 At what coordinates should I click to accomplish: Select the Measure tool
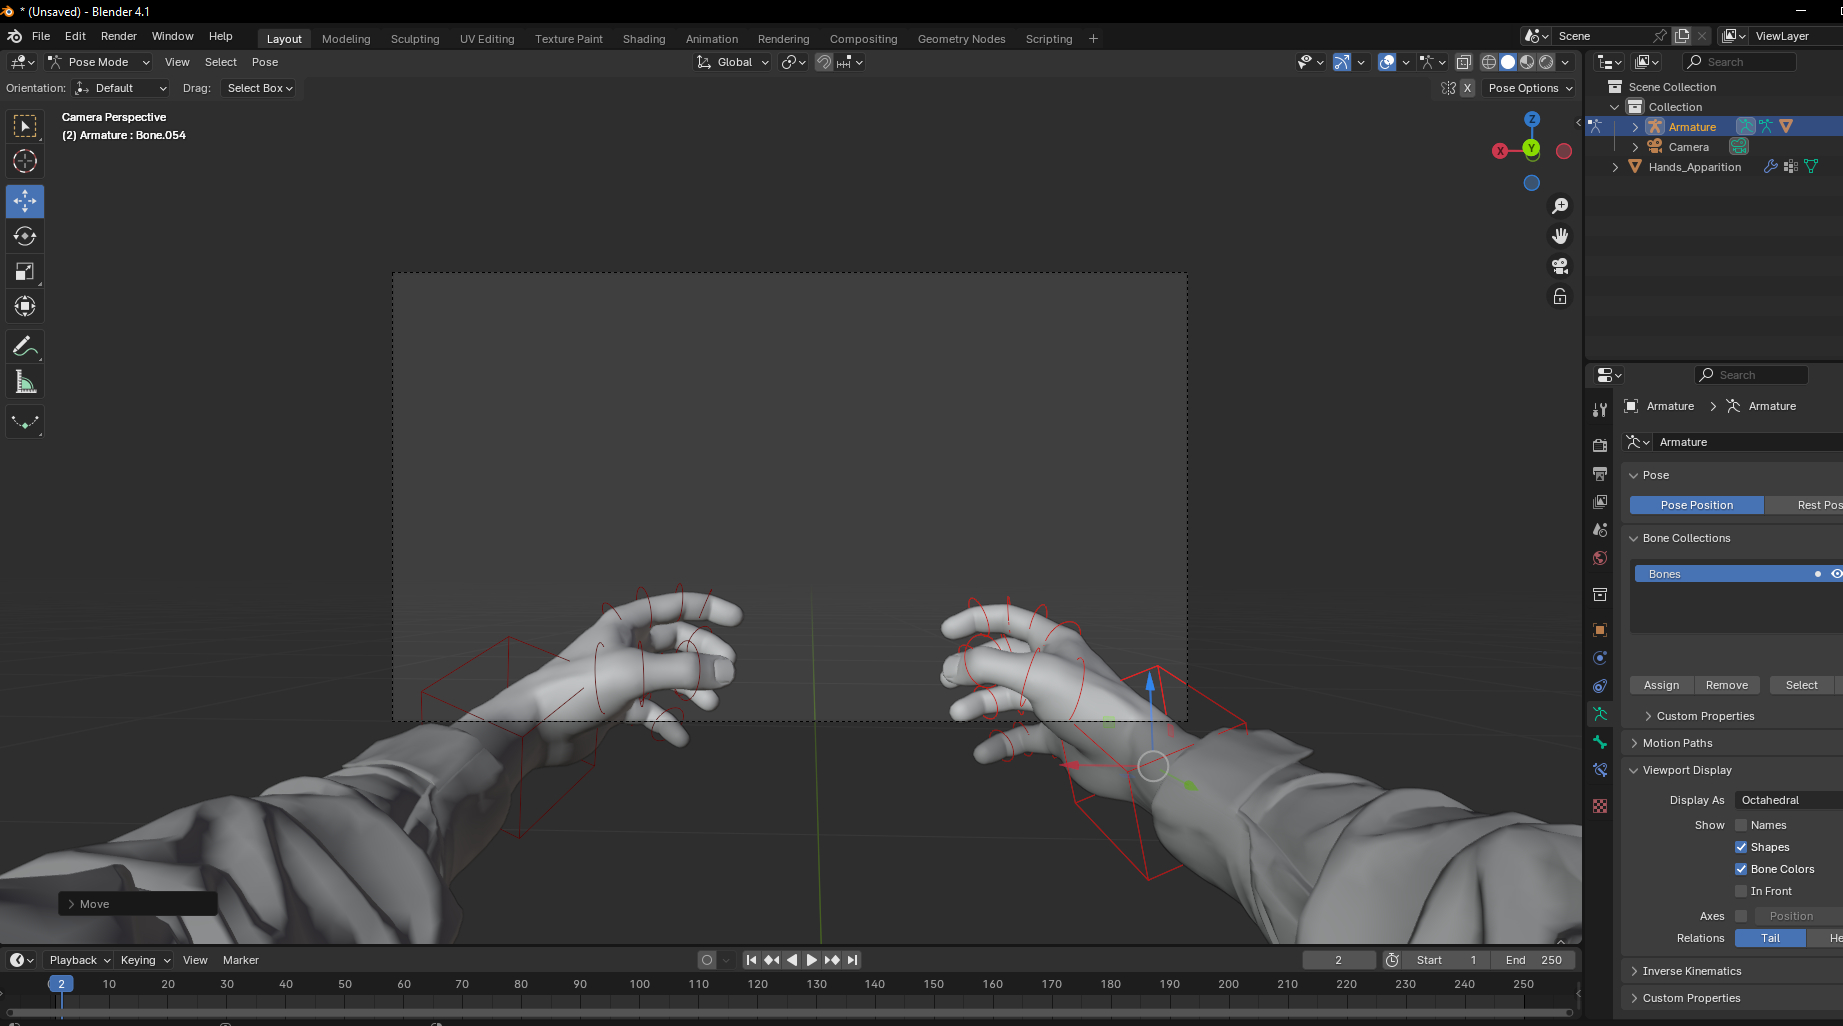(25, 383)
